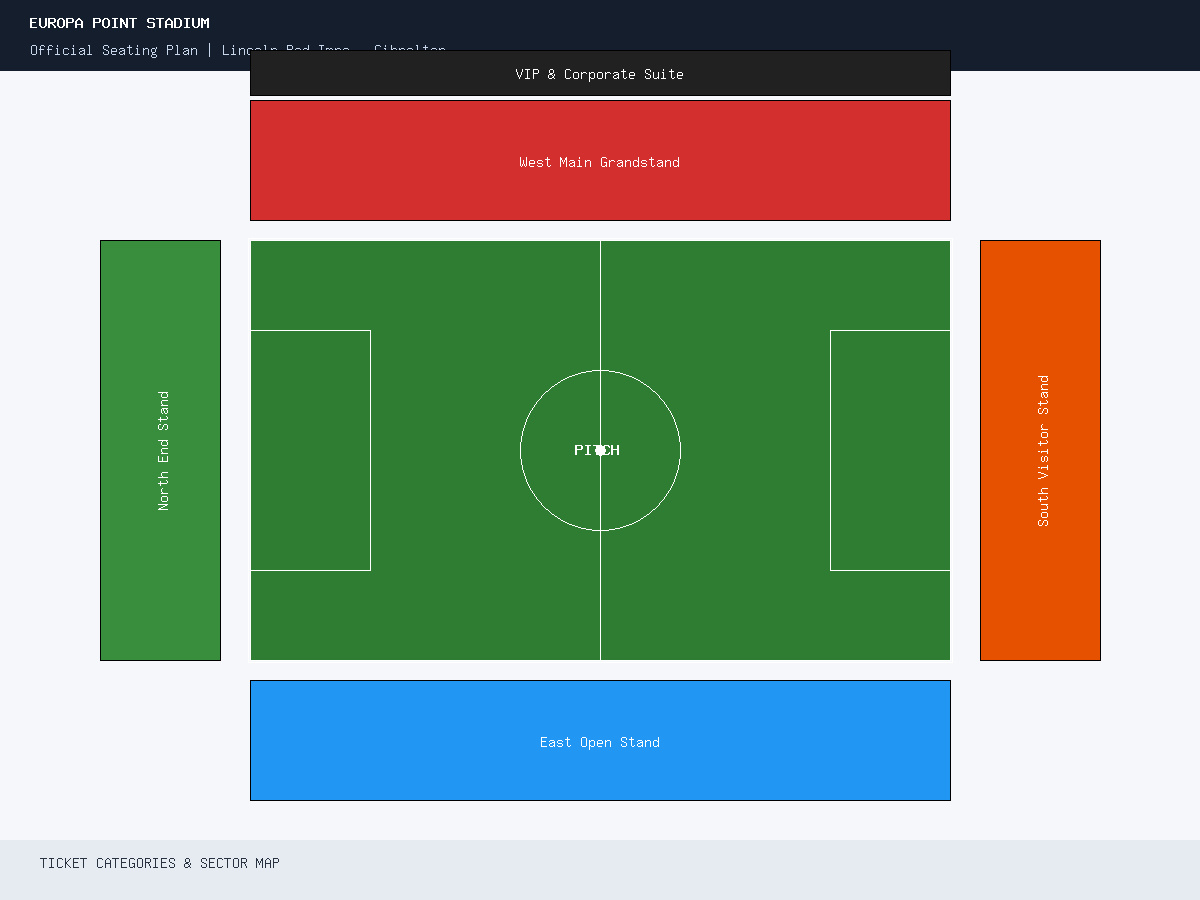
Task: Open Ticket Categories & Sector Map footer
Action: pos(160,863)
